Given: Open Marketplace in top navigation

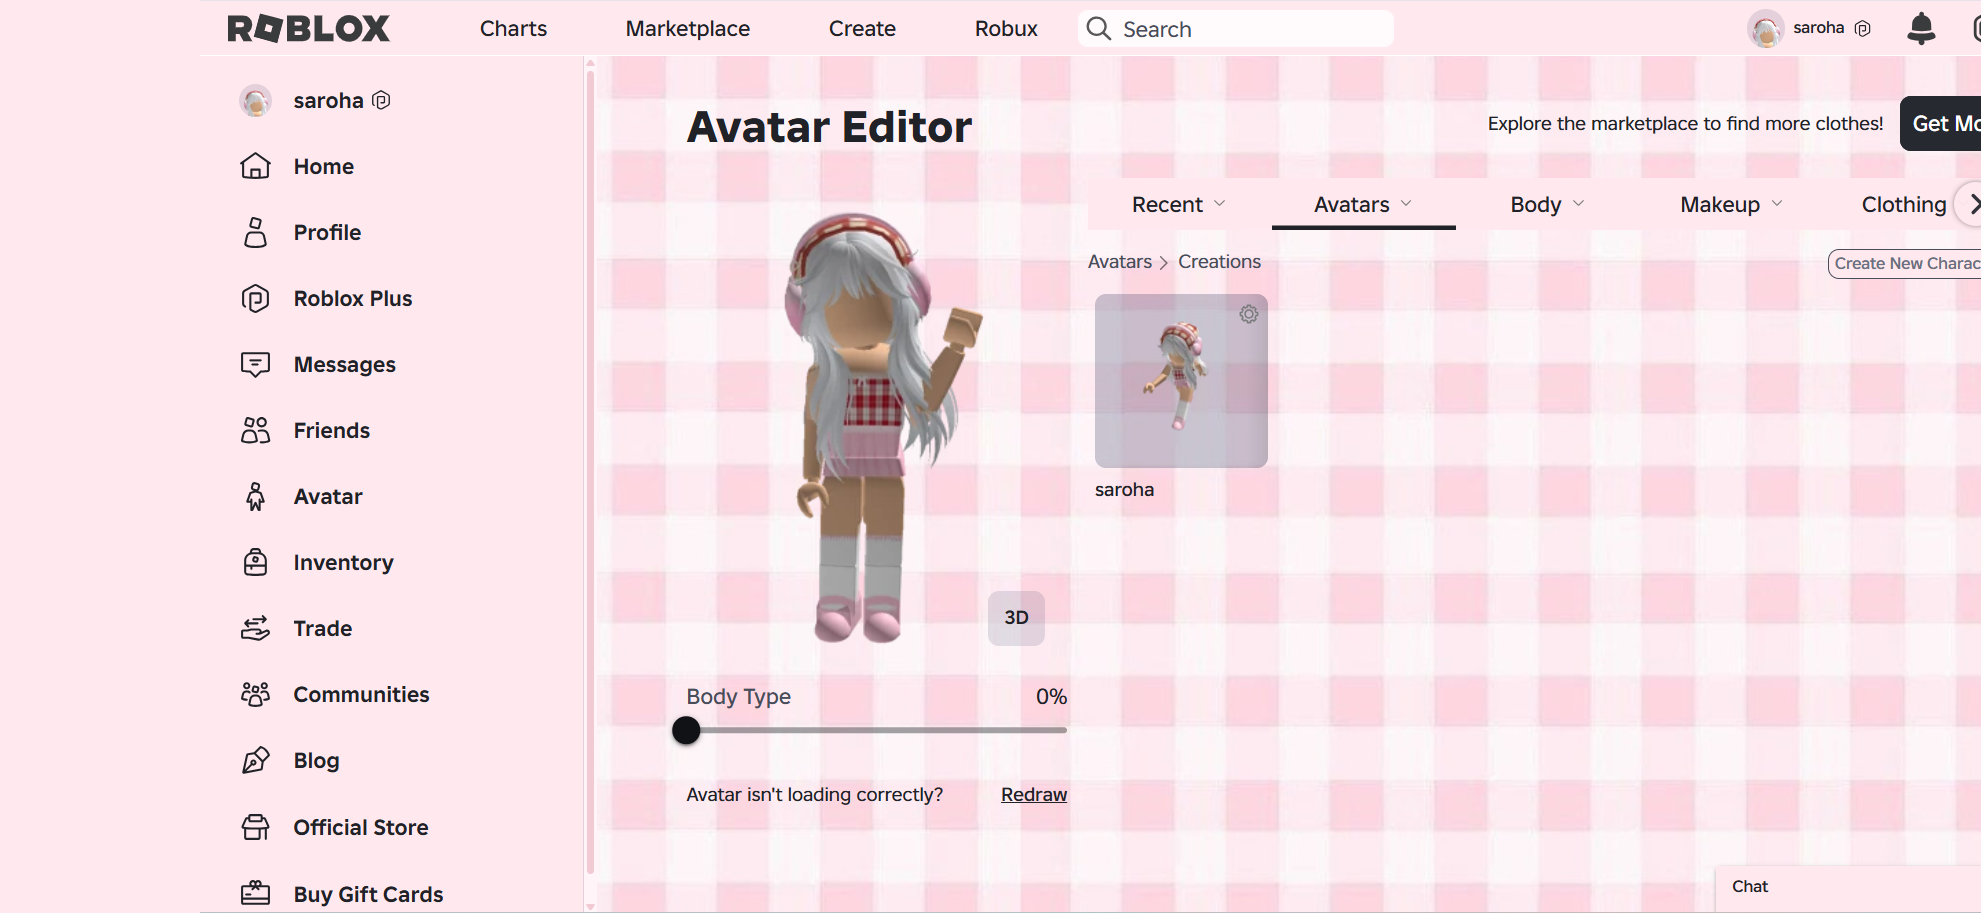Looking at the screenshot, I should pos(688,28).
